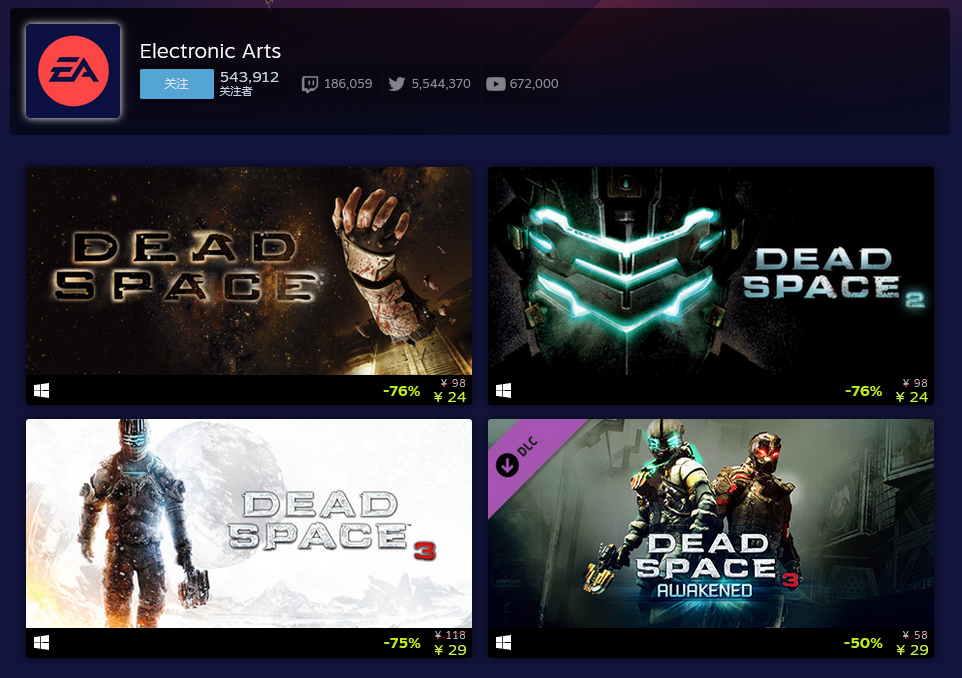Click the -75% discount on Dead Space 3
Viewport: 962px width, 678px height.
pyautogui.click(x=402, y=643)
